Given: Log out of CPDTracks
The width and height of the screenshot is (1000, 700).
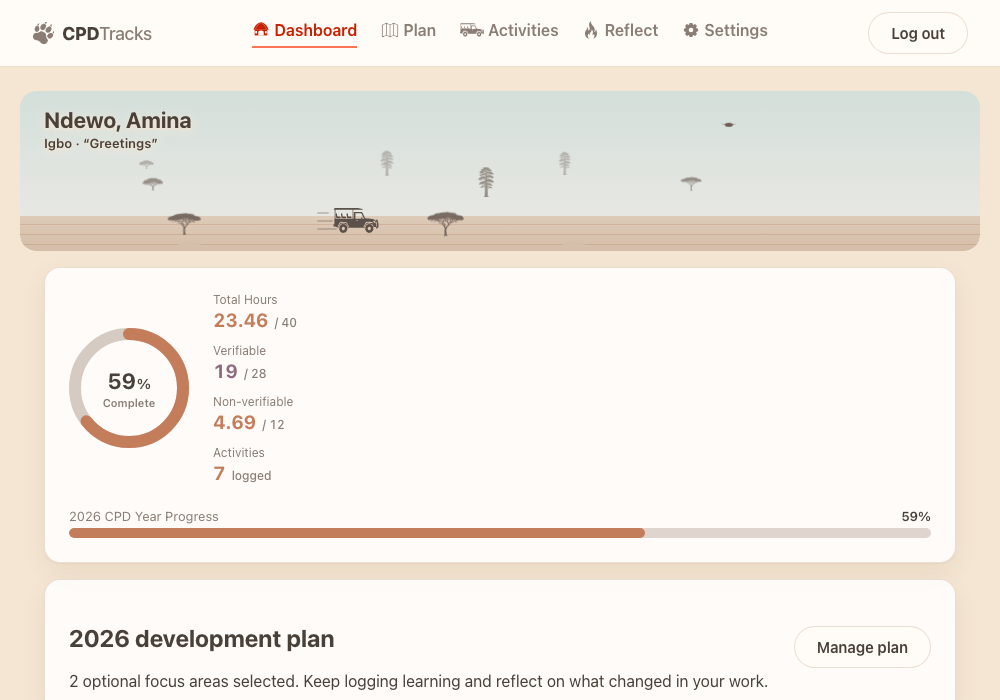Looking at the screenshot, I should (918, 33).
